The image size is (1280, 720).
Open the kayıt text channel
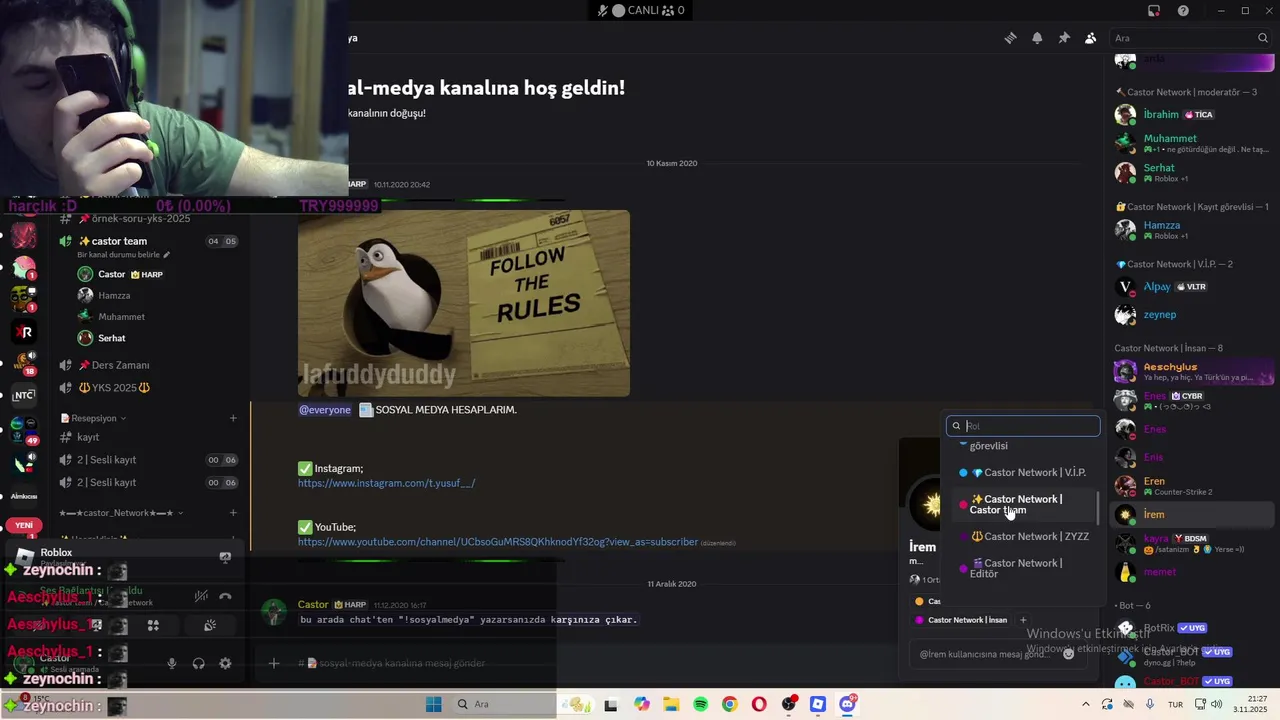coord(148,437)
